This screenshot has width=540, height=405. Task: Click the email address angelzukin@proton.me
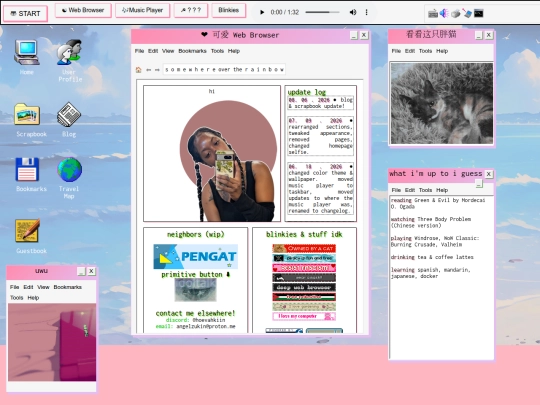point(206,326)
